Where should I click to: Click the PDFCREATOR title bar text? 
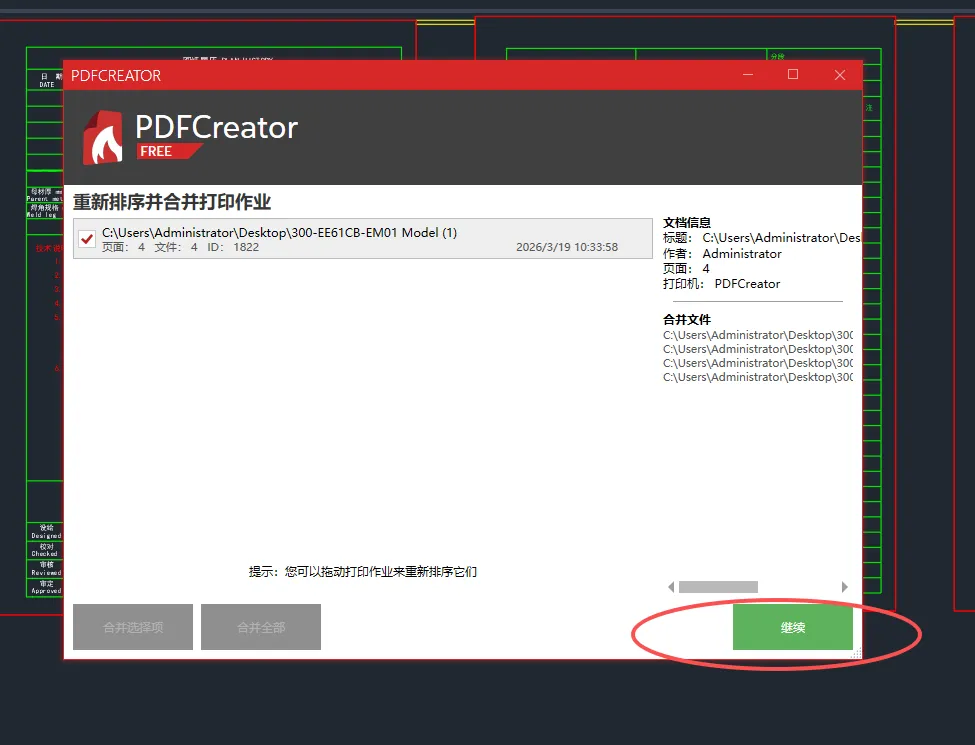[x=116, y=75]
